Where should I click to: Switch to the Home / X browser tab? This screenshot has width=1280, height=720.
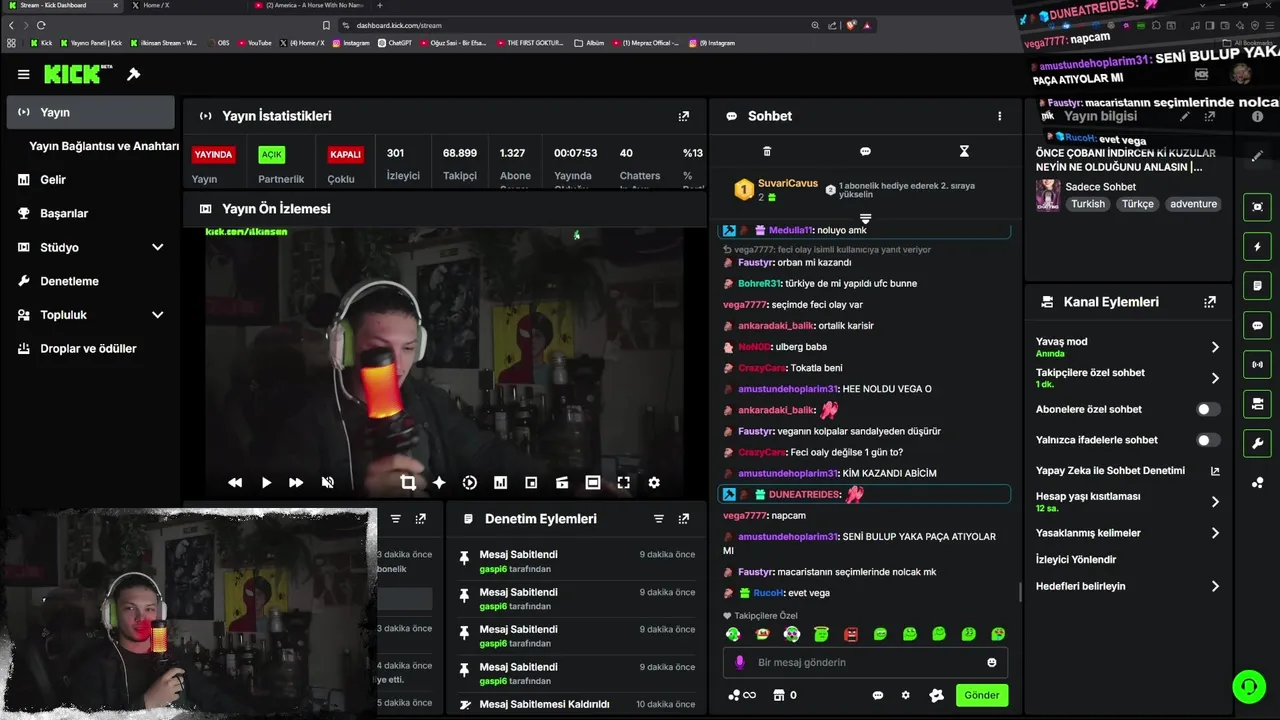pos(185,5)
